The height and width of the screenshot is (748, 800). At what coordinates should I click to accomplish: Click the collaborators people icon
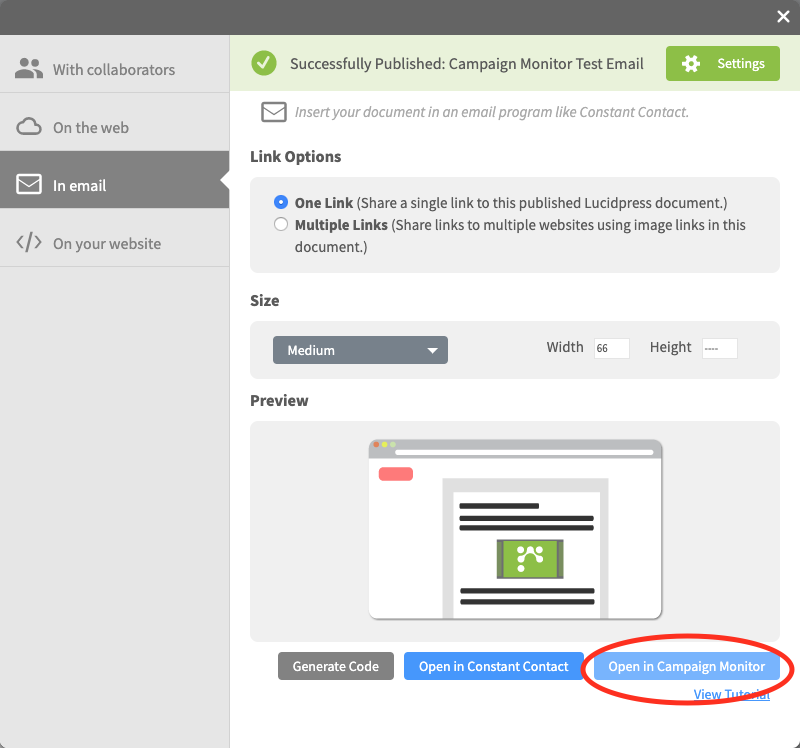(x=29, y=69)
